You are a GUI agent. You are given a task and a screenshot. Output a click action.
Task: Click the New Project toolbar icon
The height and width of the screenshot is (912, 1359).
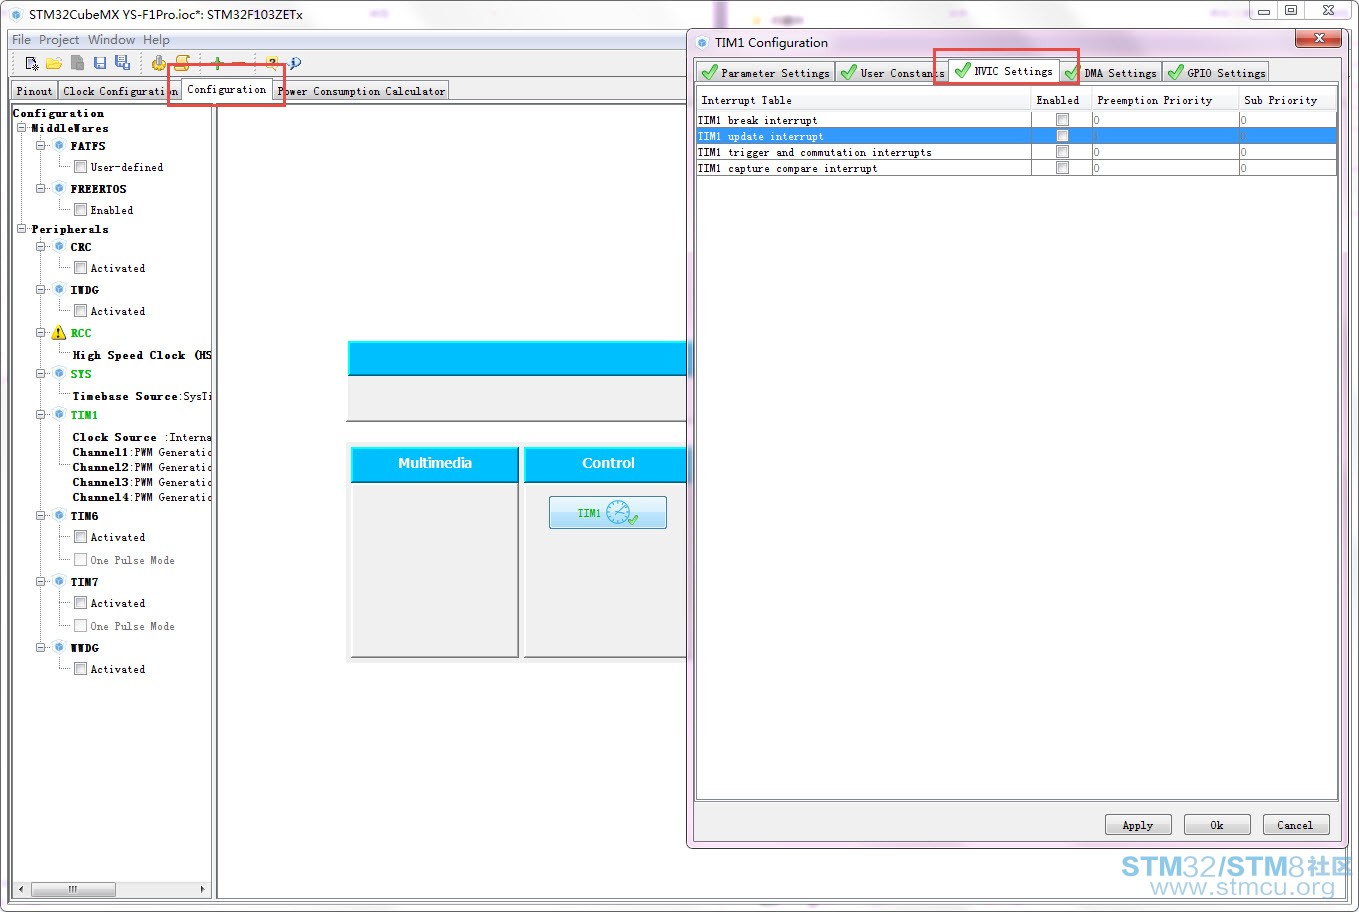click(x=32, y=63)
